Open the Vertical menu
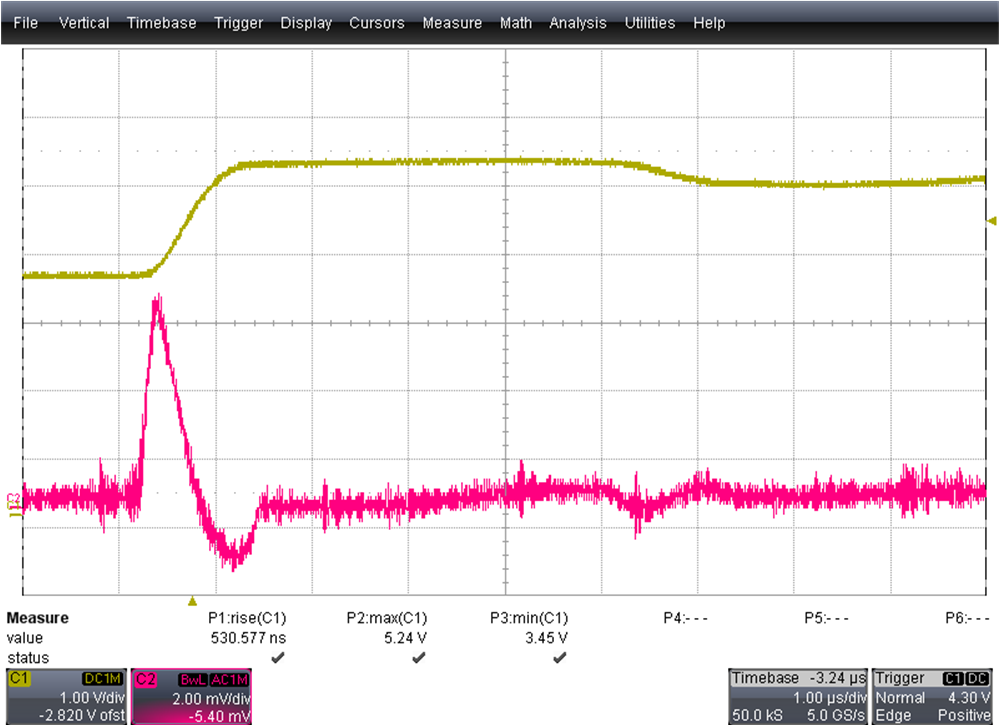Screen dimensions: 1000x726 click(84, 22)
